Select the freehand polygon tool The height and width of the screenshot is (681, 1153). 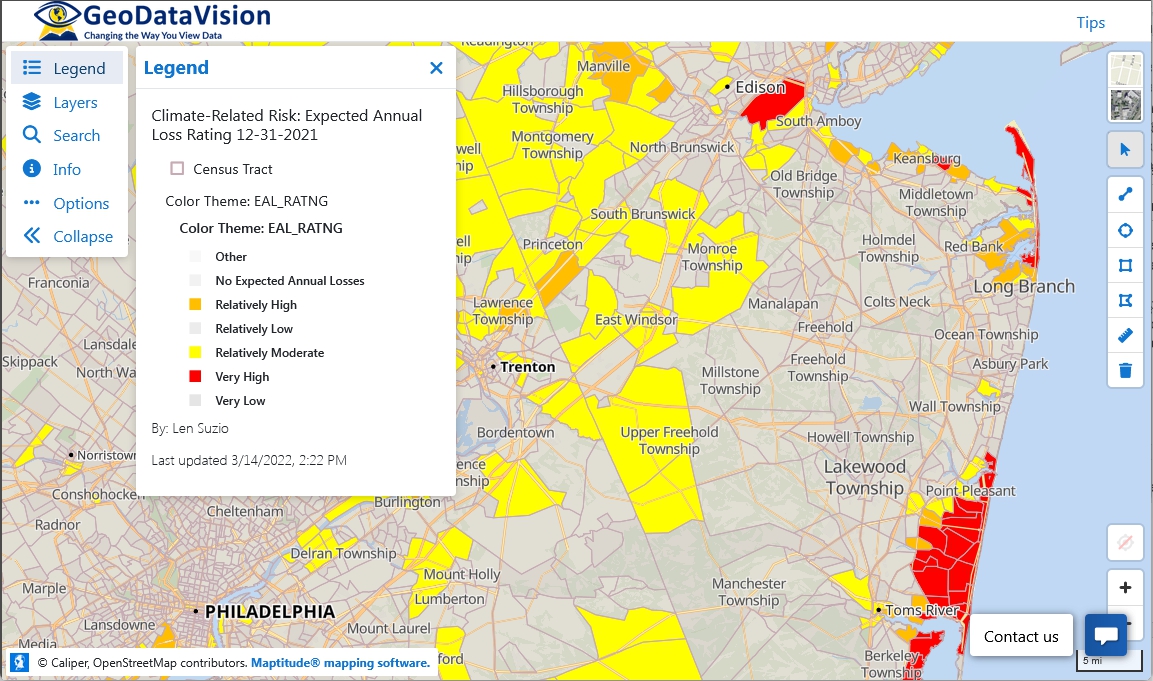coord(1125,299)
